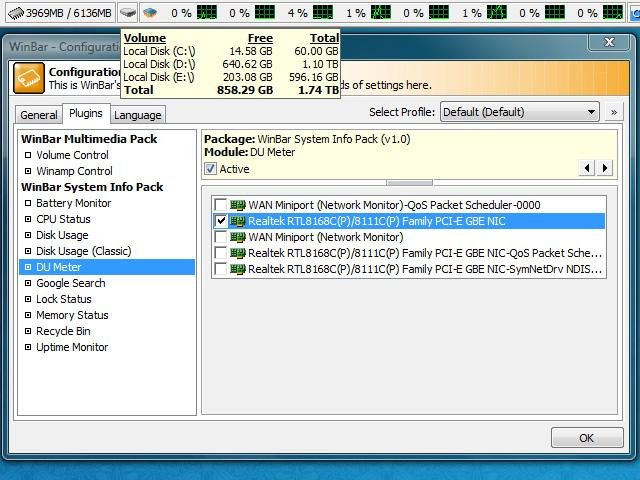Select Memory Status plugin
This screenshot has height=480, width=640.
click(x=72, y=315)
